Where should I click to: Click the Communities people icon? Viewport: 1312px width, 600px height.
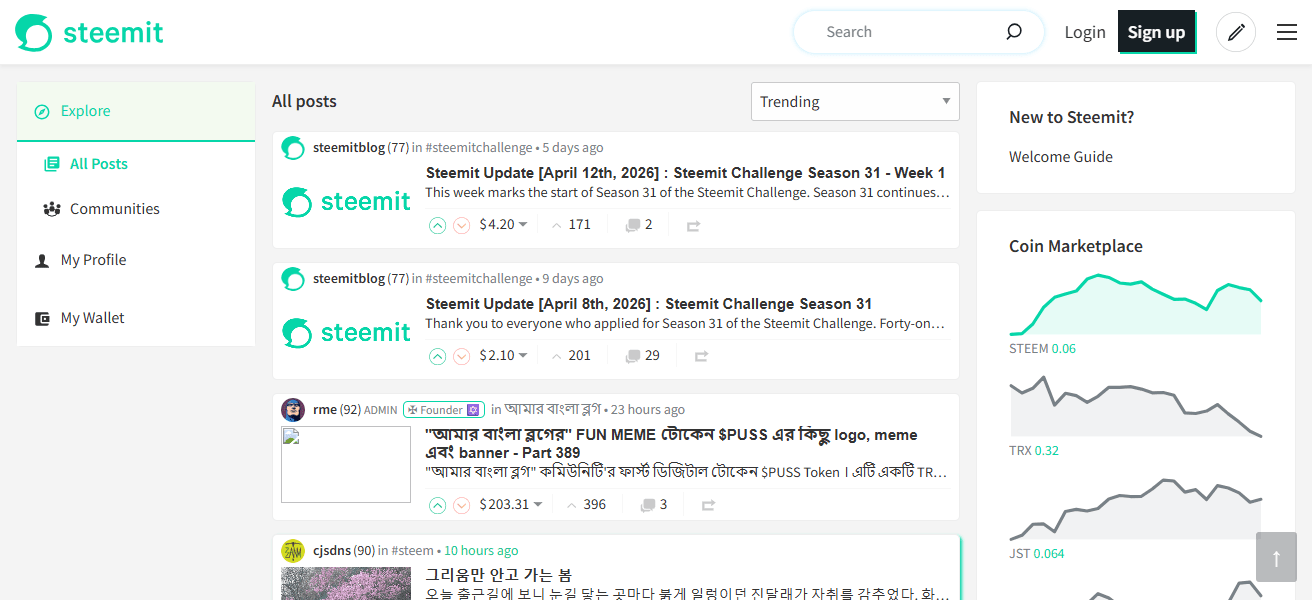click(x=52, y=209)
